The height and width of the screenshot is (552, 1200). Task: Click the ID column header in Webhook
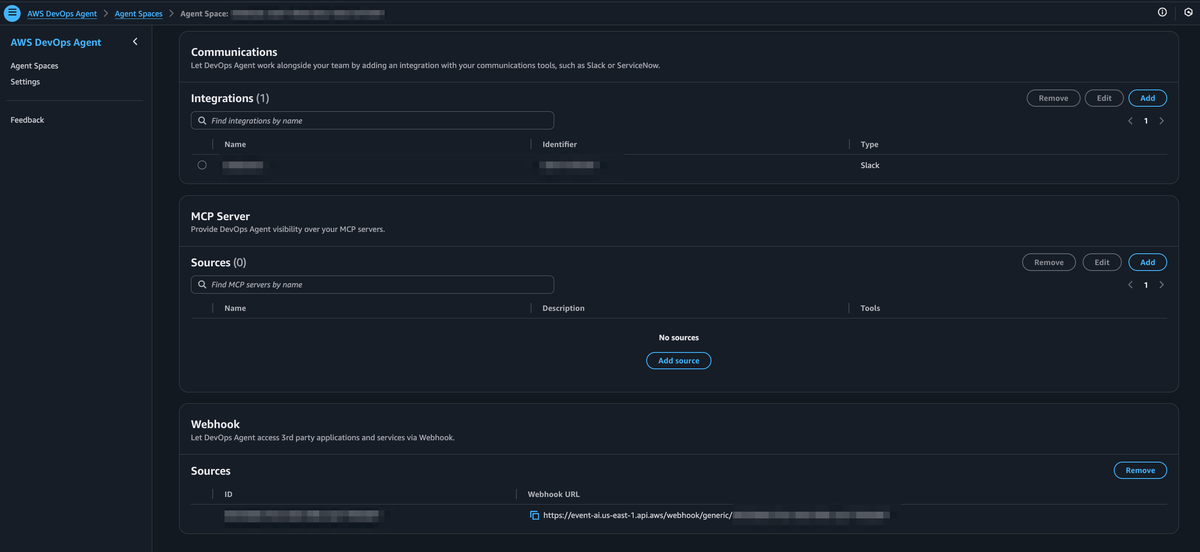point(229,494)
